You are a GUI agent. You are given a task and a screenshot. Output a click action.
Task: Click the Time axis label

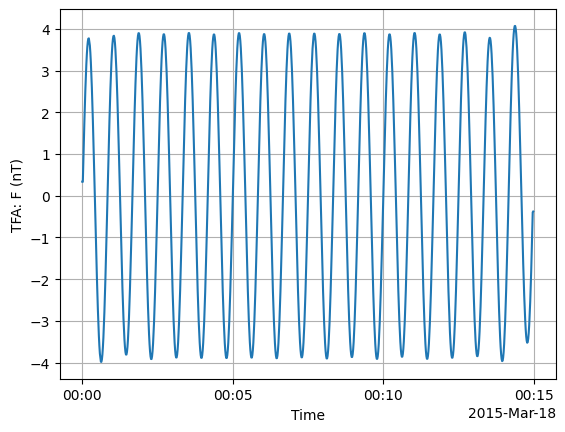(x=308, y=415)
